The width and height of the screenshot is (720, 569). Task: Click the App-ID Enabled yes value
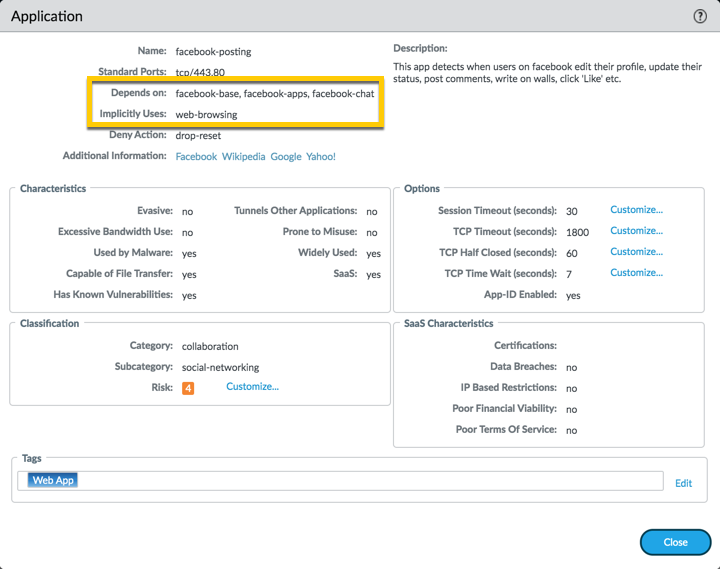(x=573, y=295)
